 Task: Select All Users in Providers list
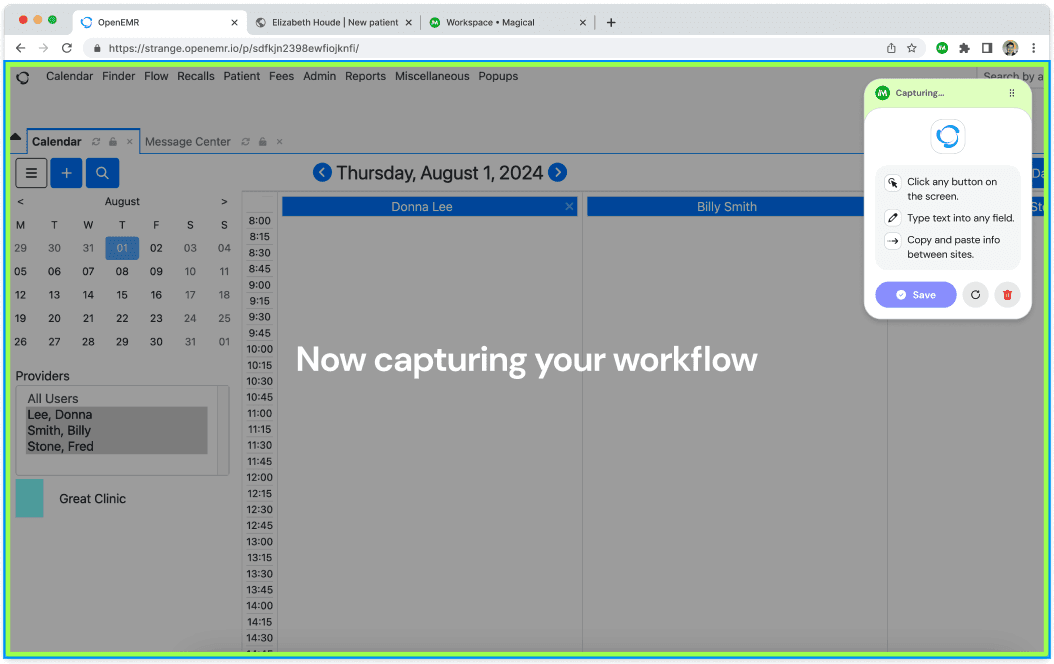coord(52,399)
